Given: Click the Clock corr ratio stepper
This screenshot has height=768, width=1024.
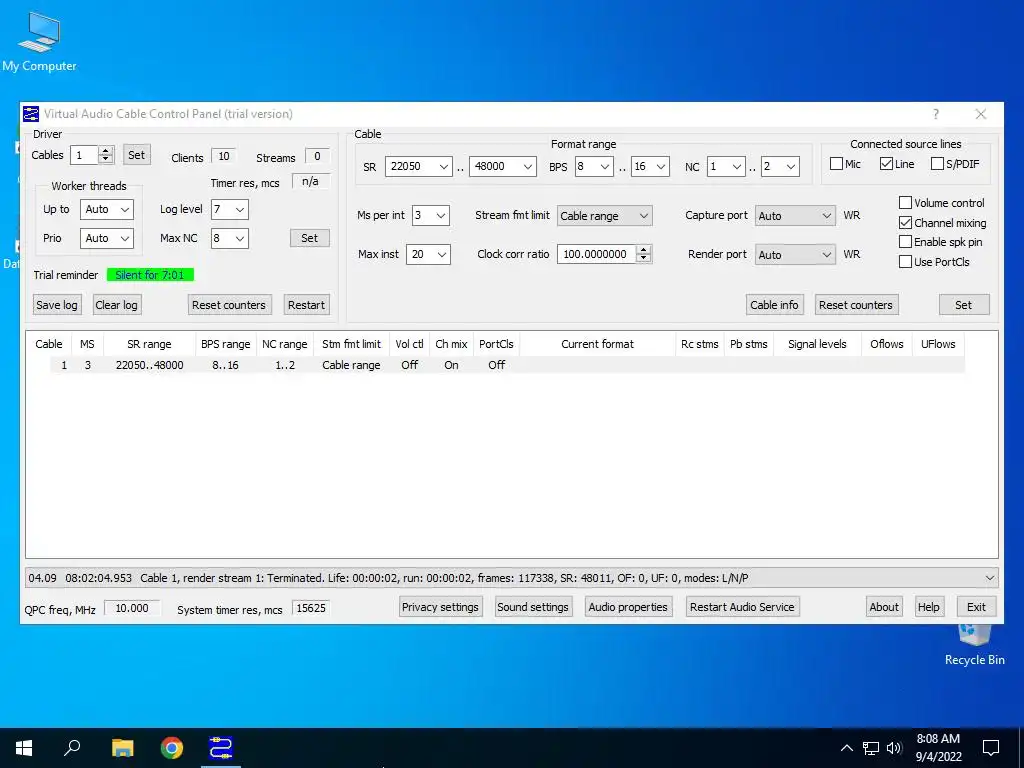Looking at the screenshot, I should (x=644, y=254).
